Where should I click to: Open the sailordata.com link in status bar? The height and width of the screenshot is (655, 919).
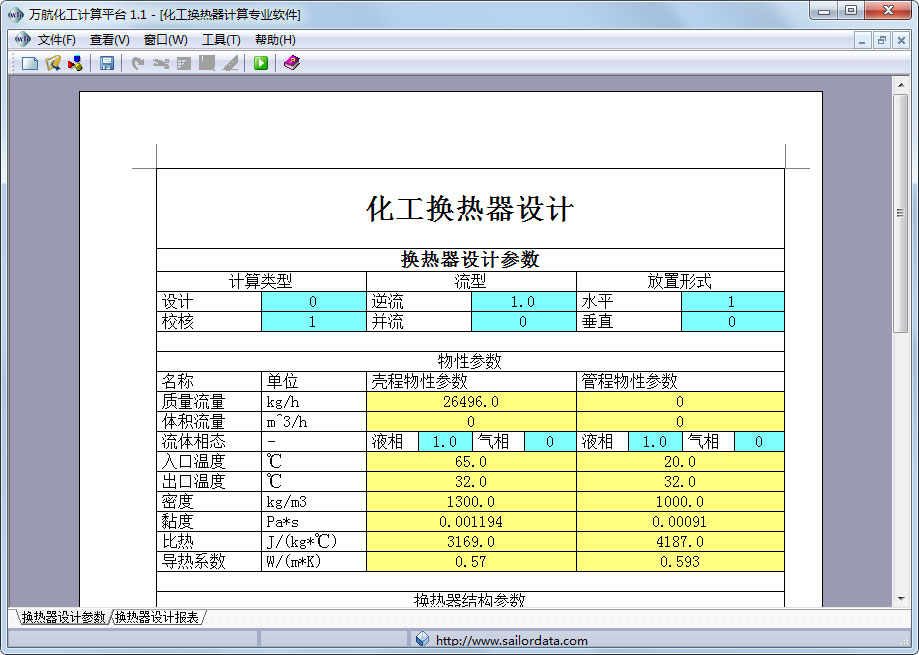coord(512,640)
